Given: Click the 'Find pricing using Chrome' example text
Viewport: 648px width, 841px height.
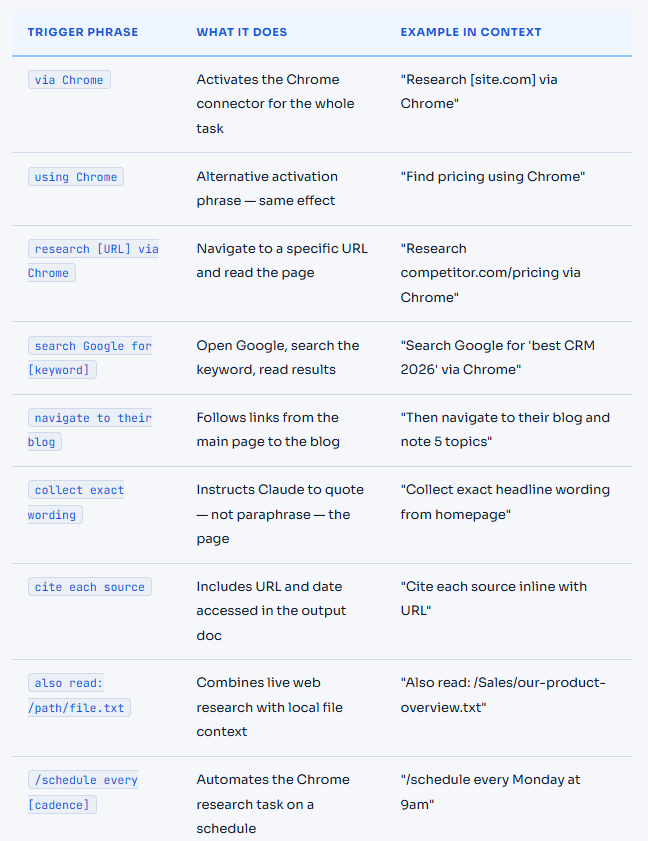Looking at the screenshot, I should 492,176.
